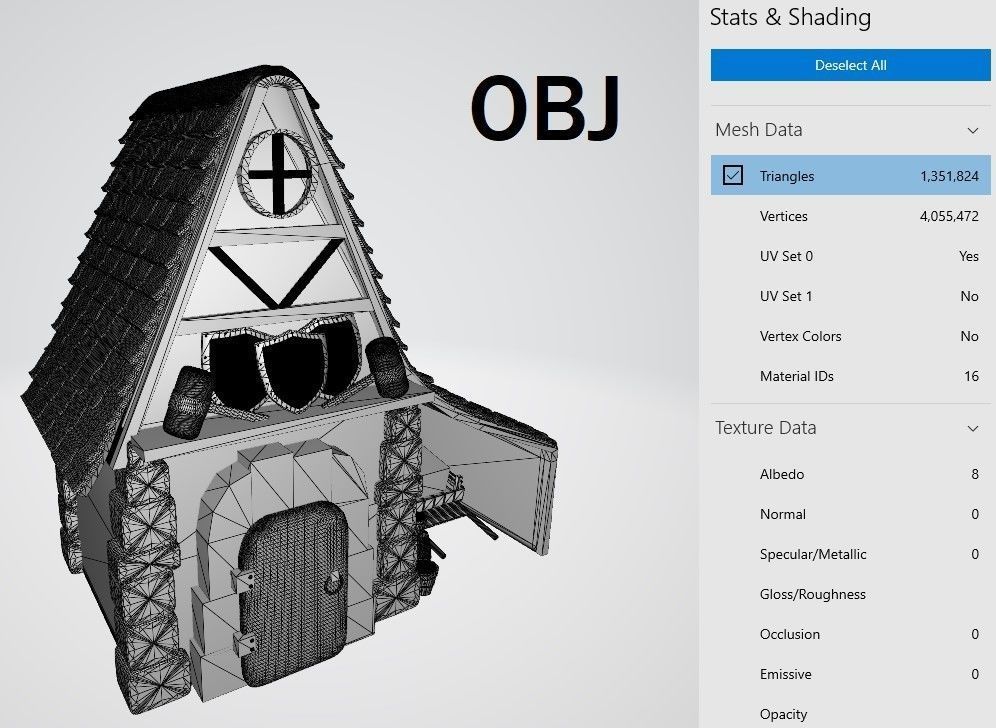Select the Vertex Colors row
This screenshot has height=728, width=996.
point(851,336)
